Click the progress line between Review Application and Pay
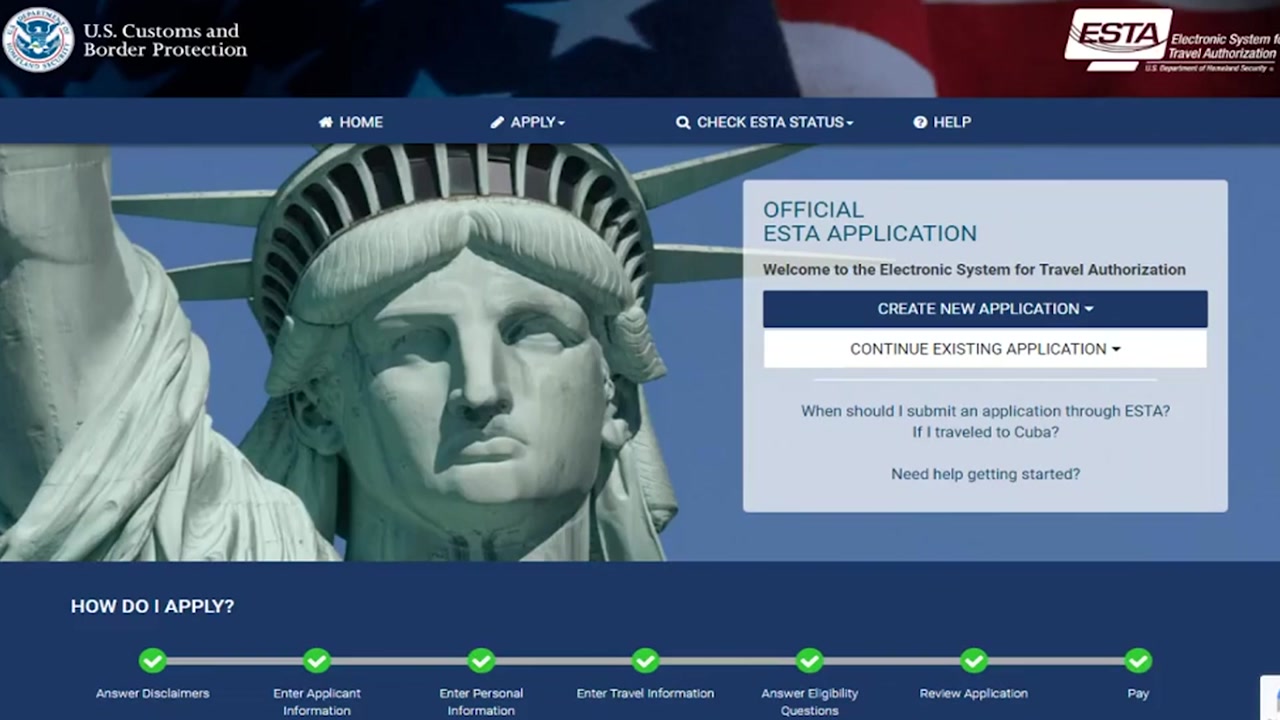The image size is (1280, 720). (1056, 661)
